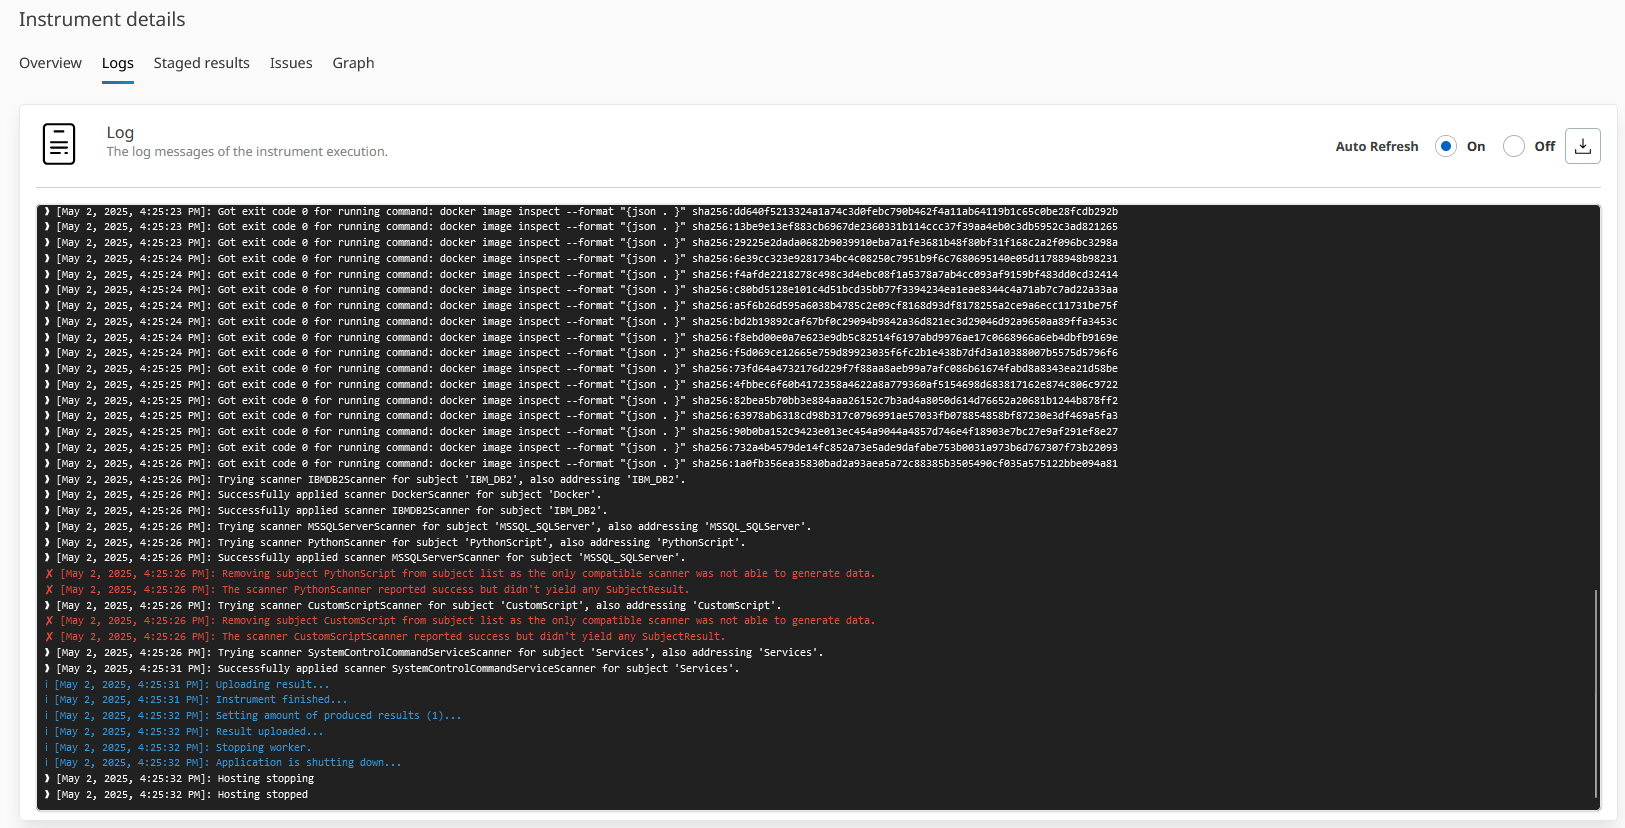Viewport: 1625px width, 828px height.
Task: Click the Log document icon
Action: pos(59,144)
